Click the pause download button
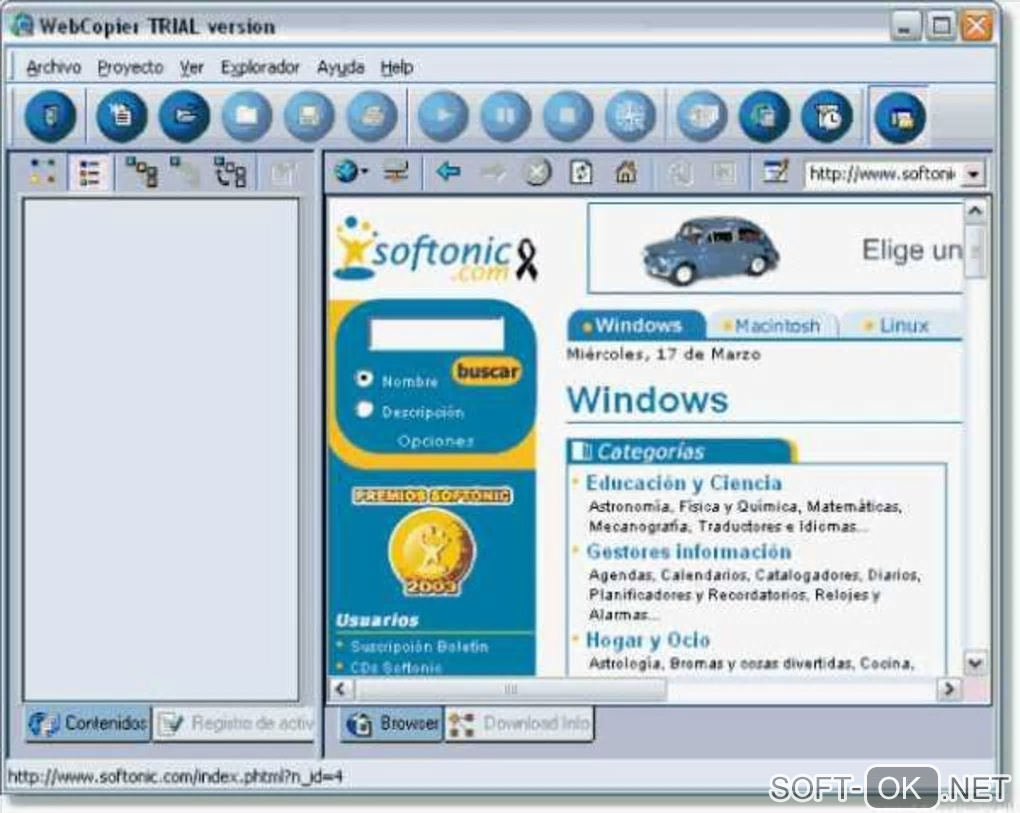 click(x=505, y=116)
